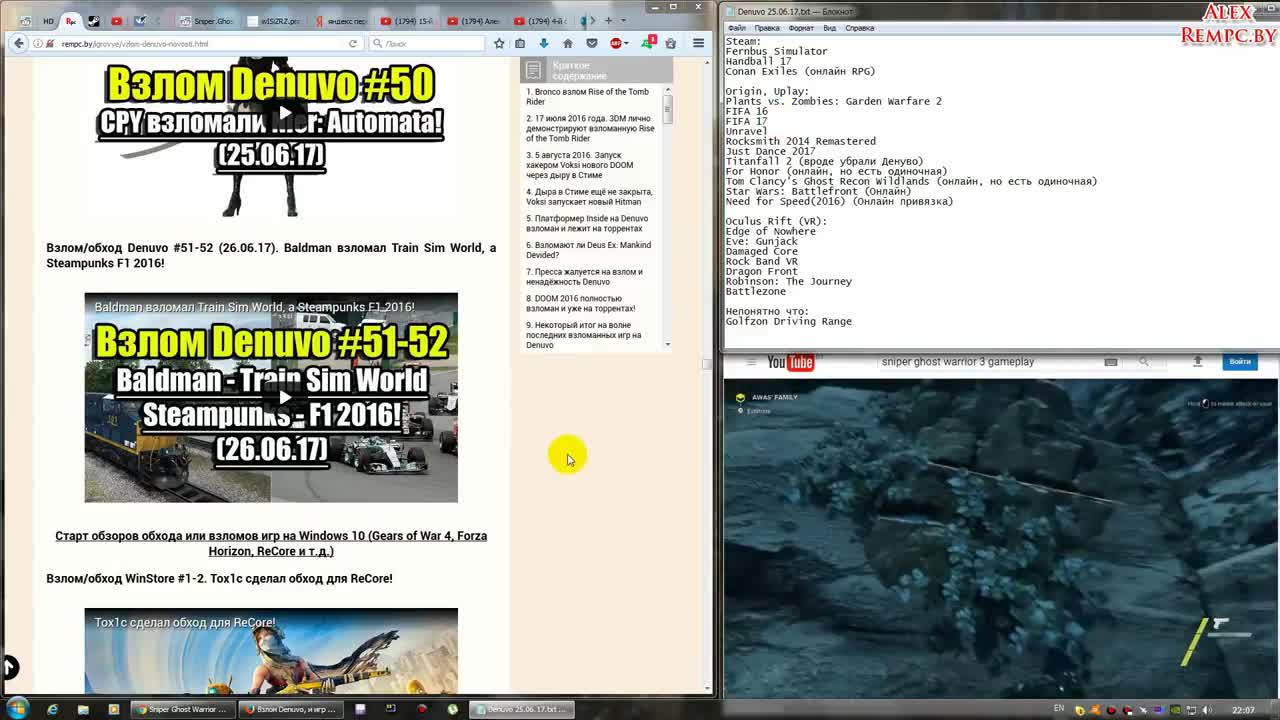Bookmark this page with star icon
This screenshot has height=720, width=1280.
pos(499,43)
